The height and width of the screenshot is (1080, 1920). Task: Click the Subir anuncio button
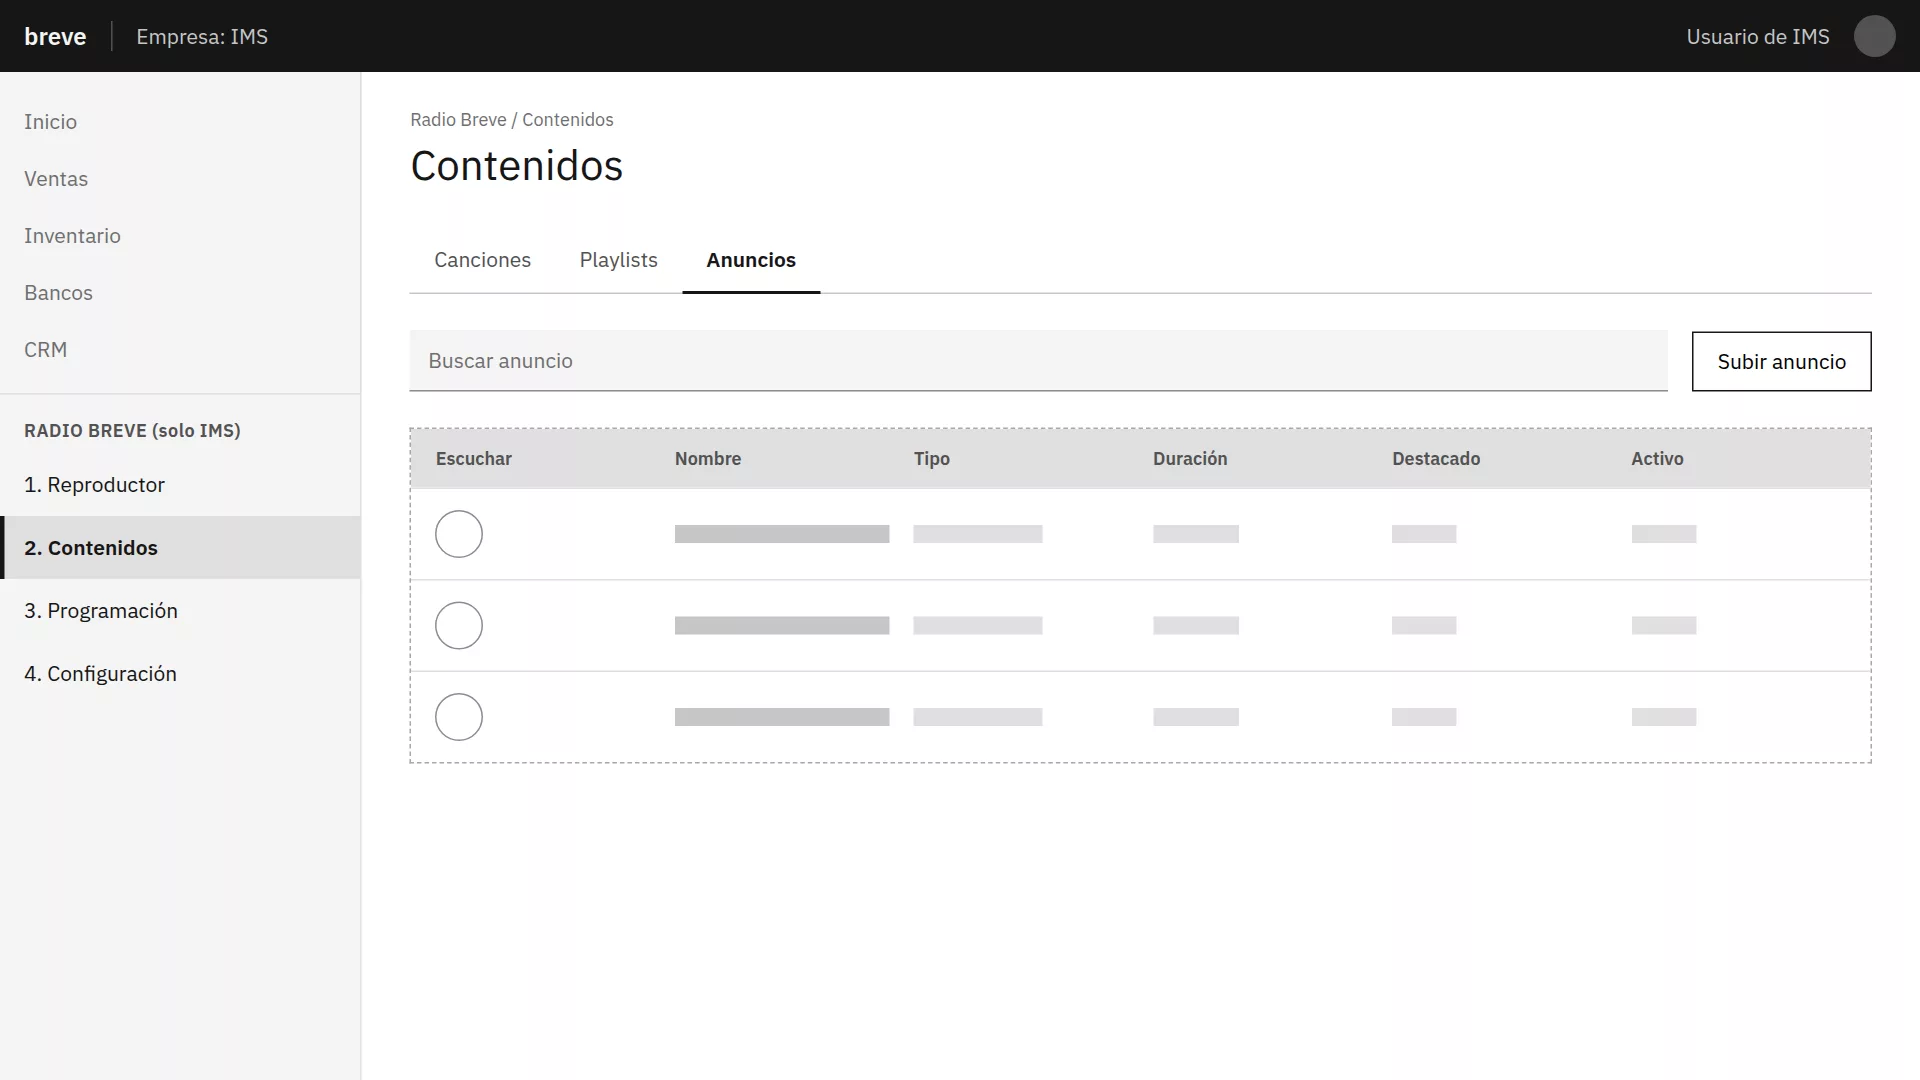[1781, 362]
